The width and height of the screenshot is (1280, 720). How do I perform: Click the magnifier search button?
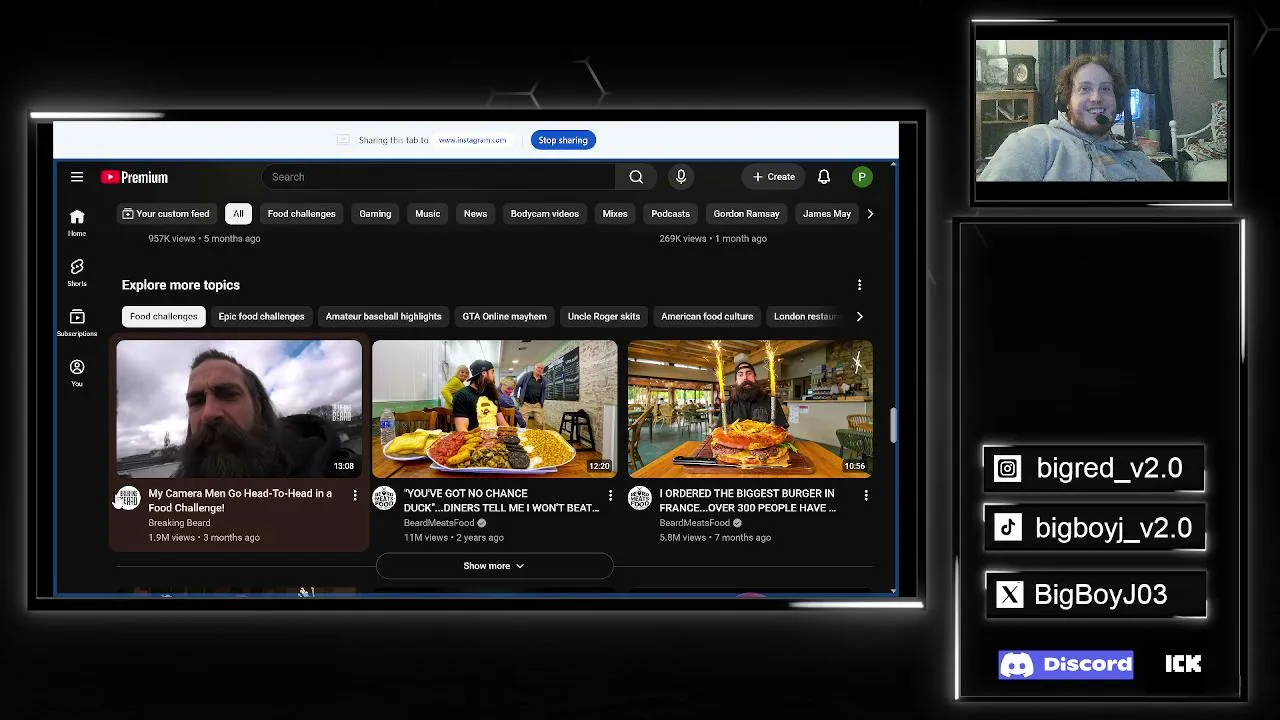636,177
